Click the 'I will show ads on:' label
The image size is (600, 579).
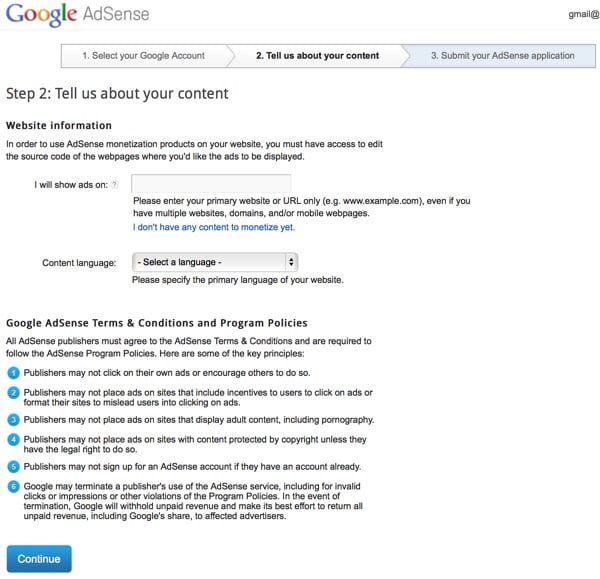71,185
